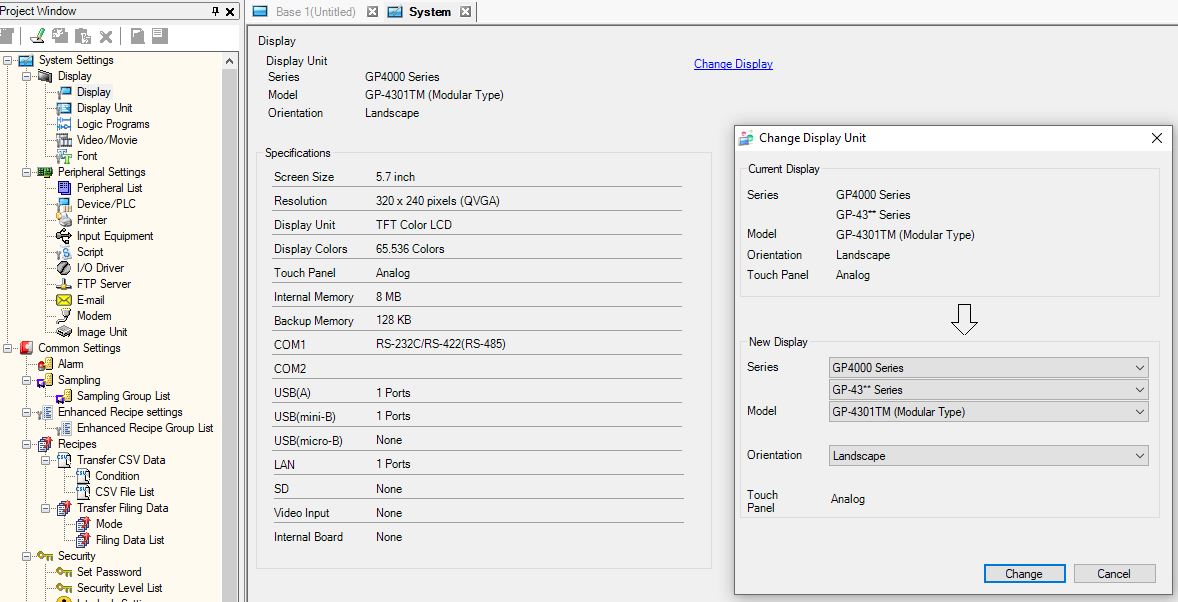Open FTP Server settings
Viewport: 1178px width, 602px height.
click(104, 283)
